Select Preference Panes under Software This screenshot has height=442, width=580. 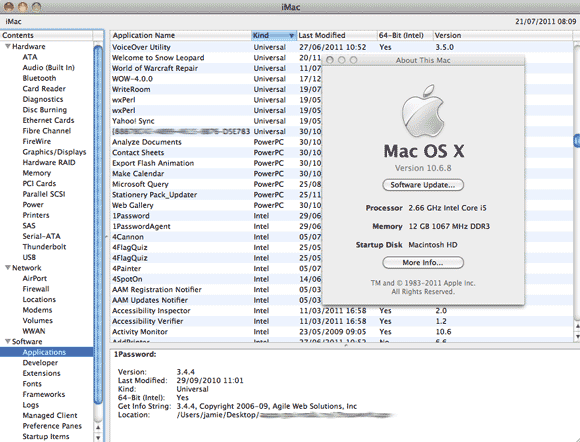coord(52,426)
